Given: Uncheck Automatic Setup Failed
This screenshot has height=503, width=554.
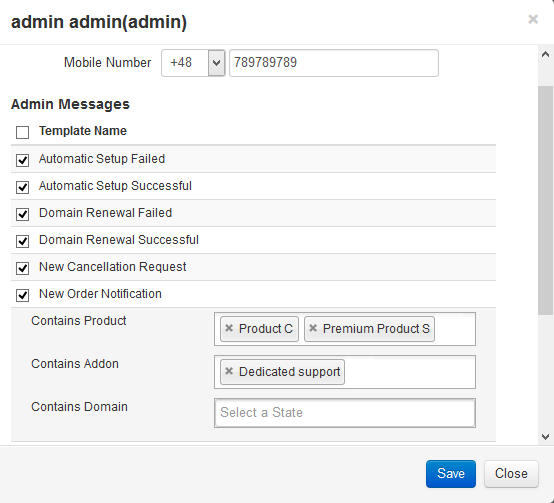Looking at the screenshot, I should [23, 160].
